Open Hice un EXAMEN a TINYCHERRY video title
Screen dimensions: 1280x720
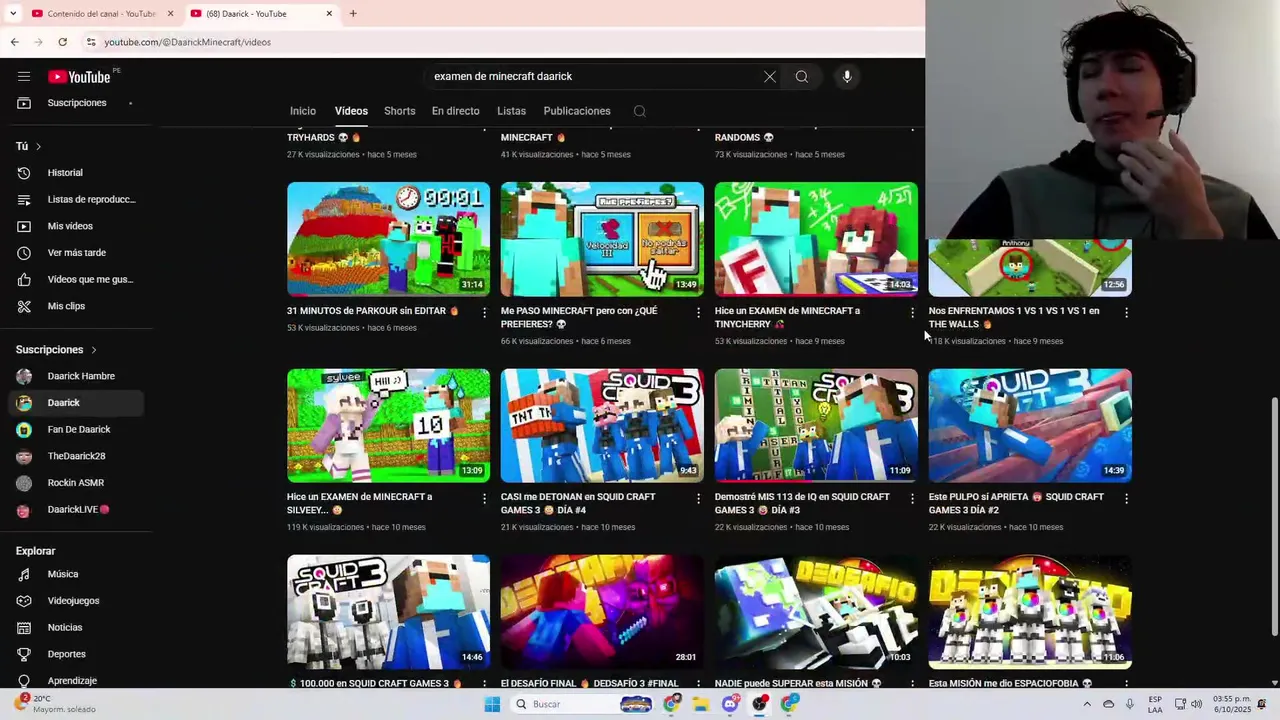tap(787, 317)
